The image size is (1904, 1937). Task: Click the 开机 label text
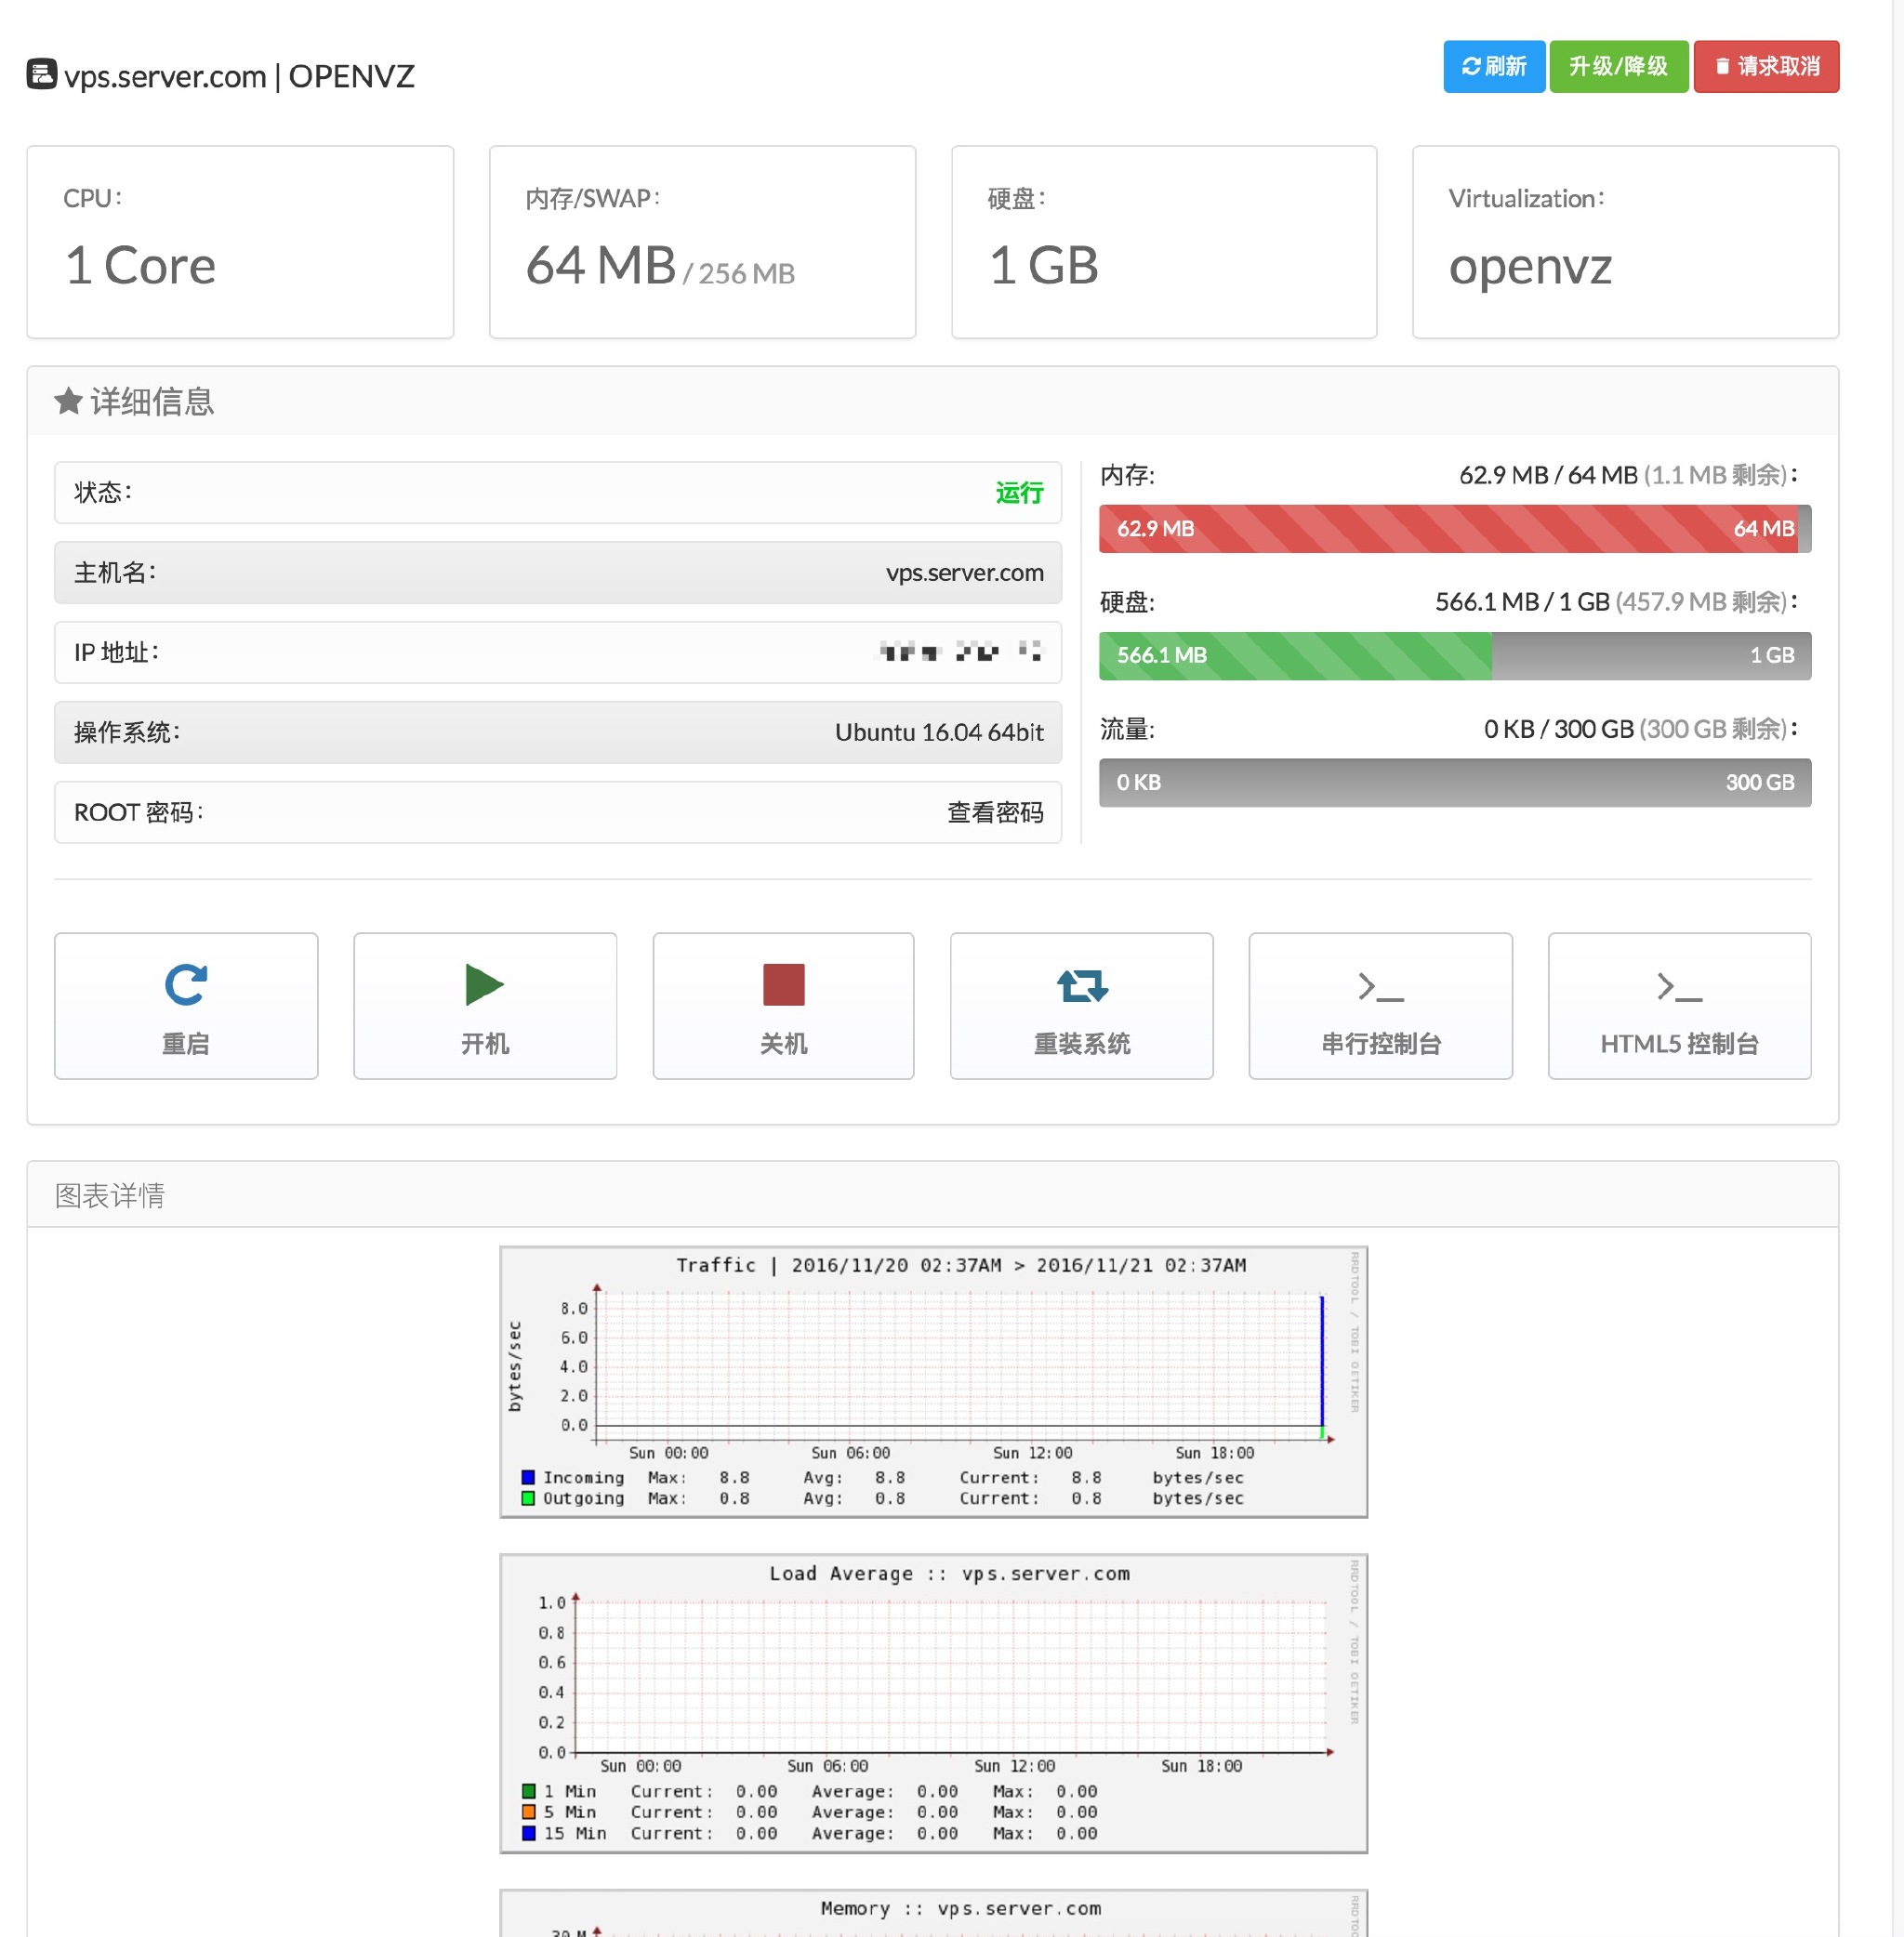tap(485, 1043)
